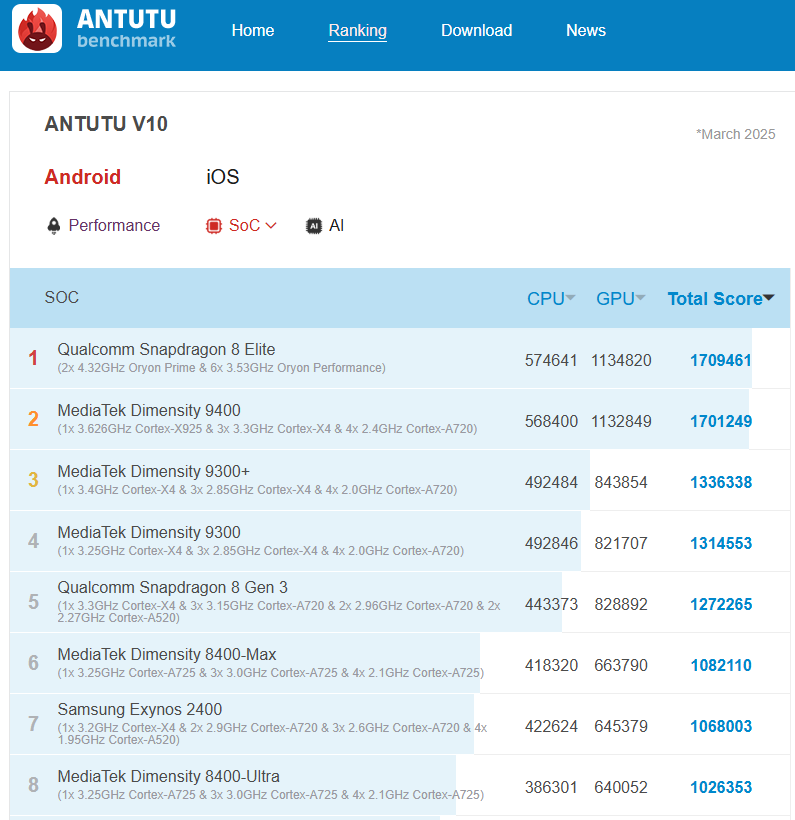Click the *March 2025 date note
Screen dimensions: 795x820
click(735, 134)
